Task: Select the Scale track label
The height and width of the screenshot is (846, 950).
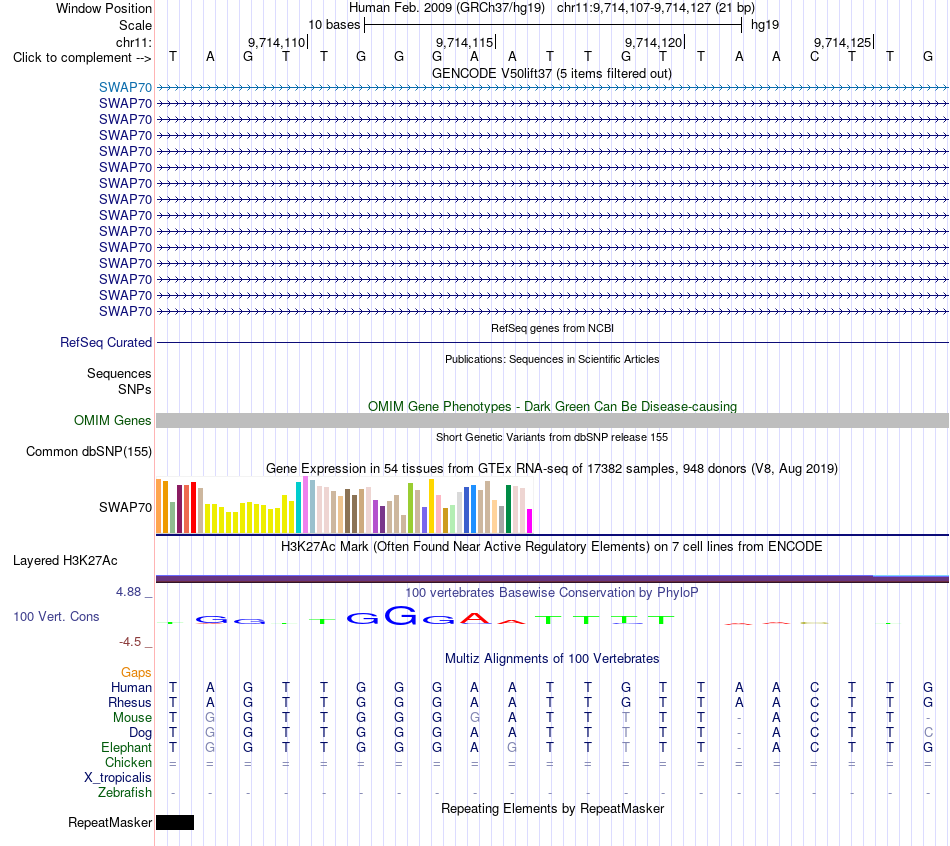Action: tap(135, 25)
